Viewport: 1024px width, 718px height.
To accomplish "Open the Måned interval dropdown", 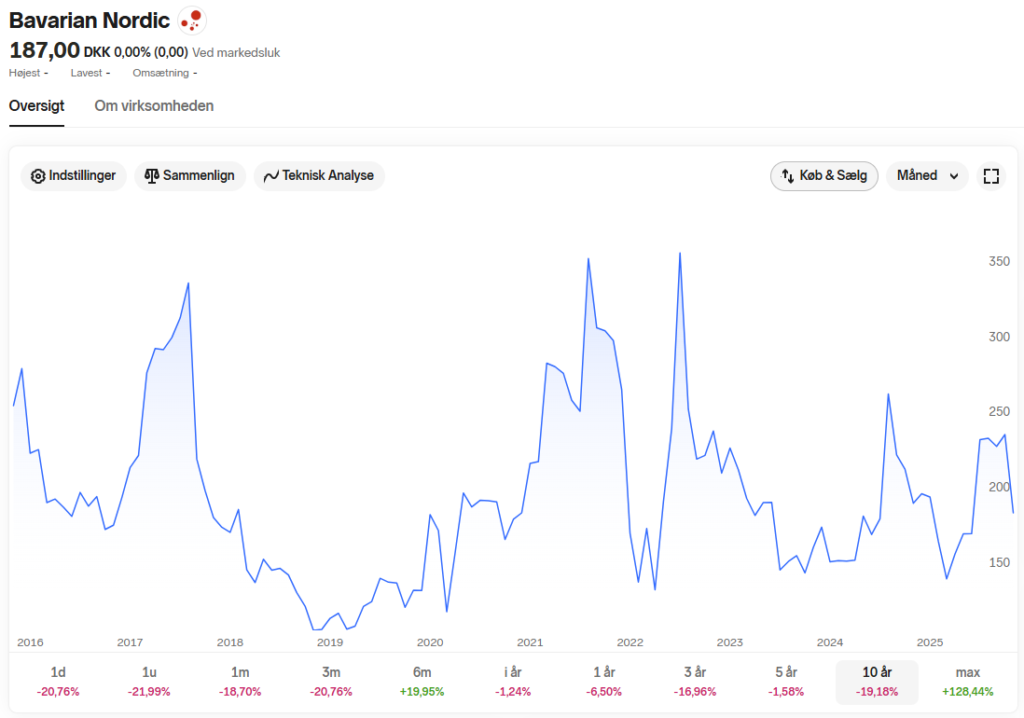I will pyautogui.click(x=927, y=176).
